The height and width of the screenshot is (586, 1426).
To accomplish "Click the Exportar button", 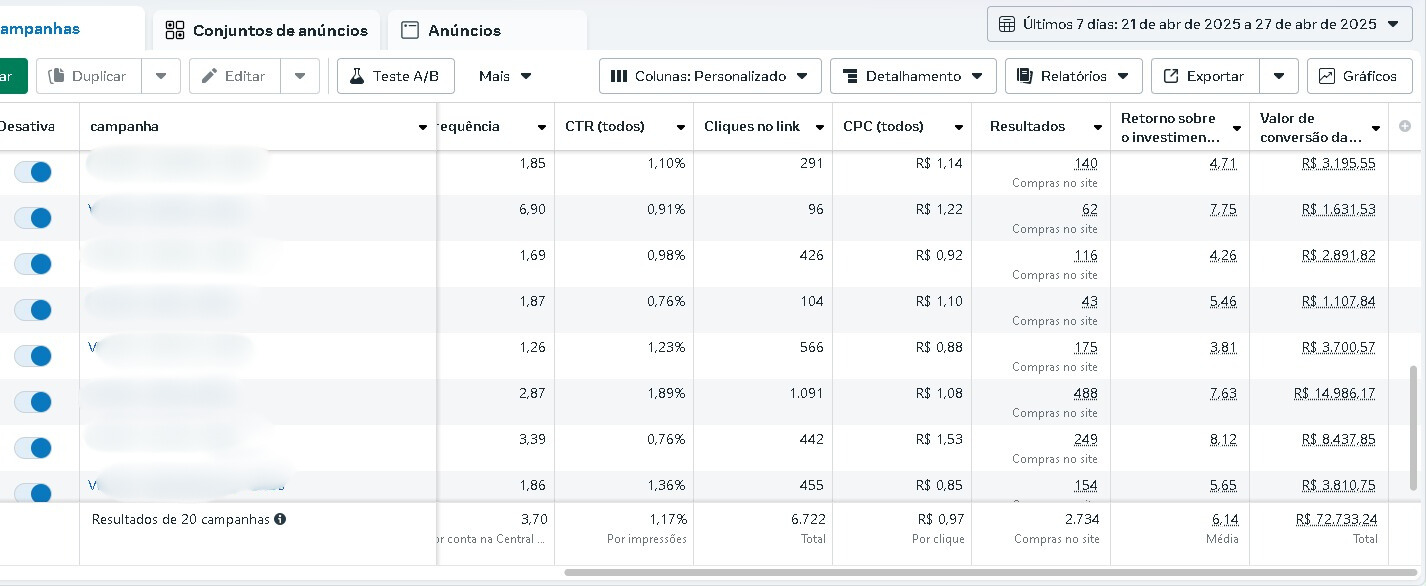I will coord(1205,76).
